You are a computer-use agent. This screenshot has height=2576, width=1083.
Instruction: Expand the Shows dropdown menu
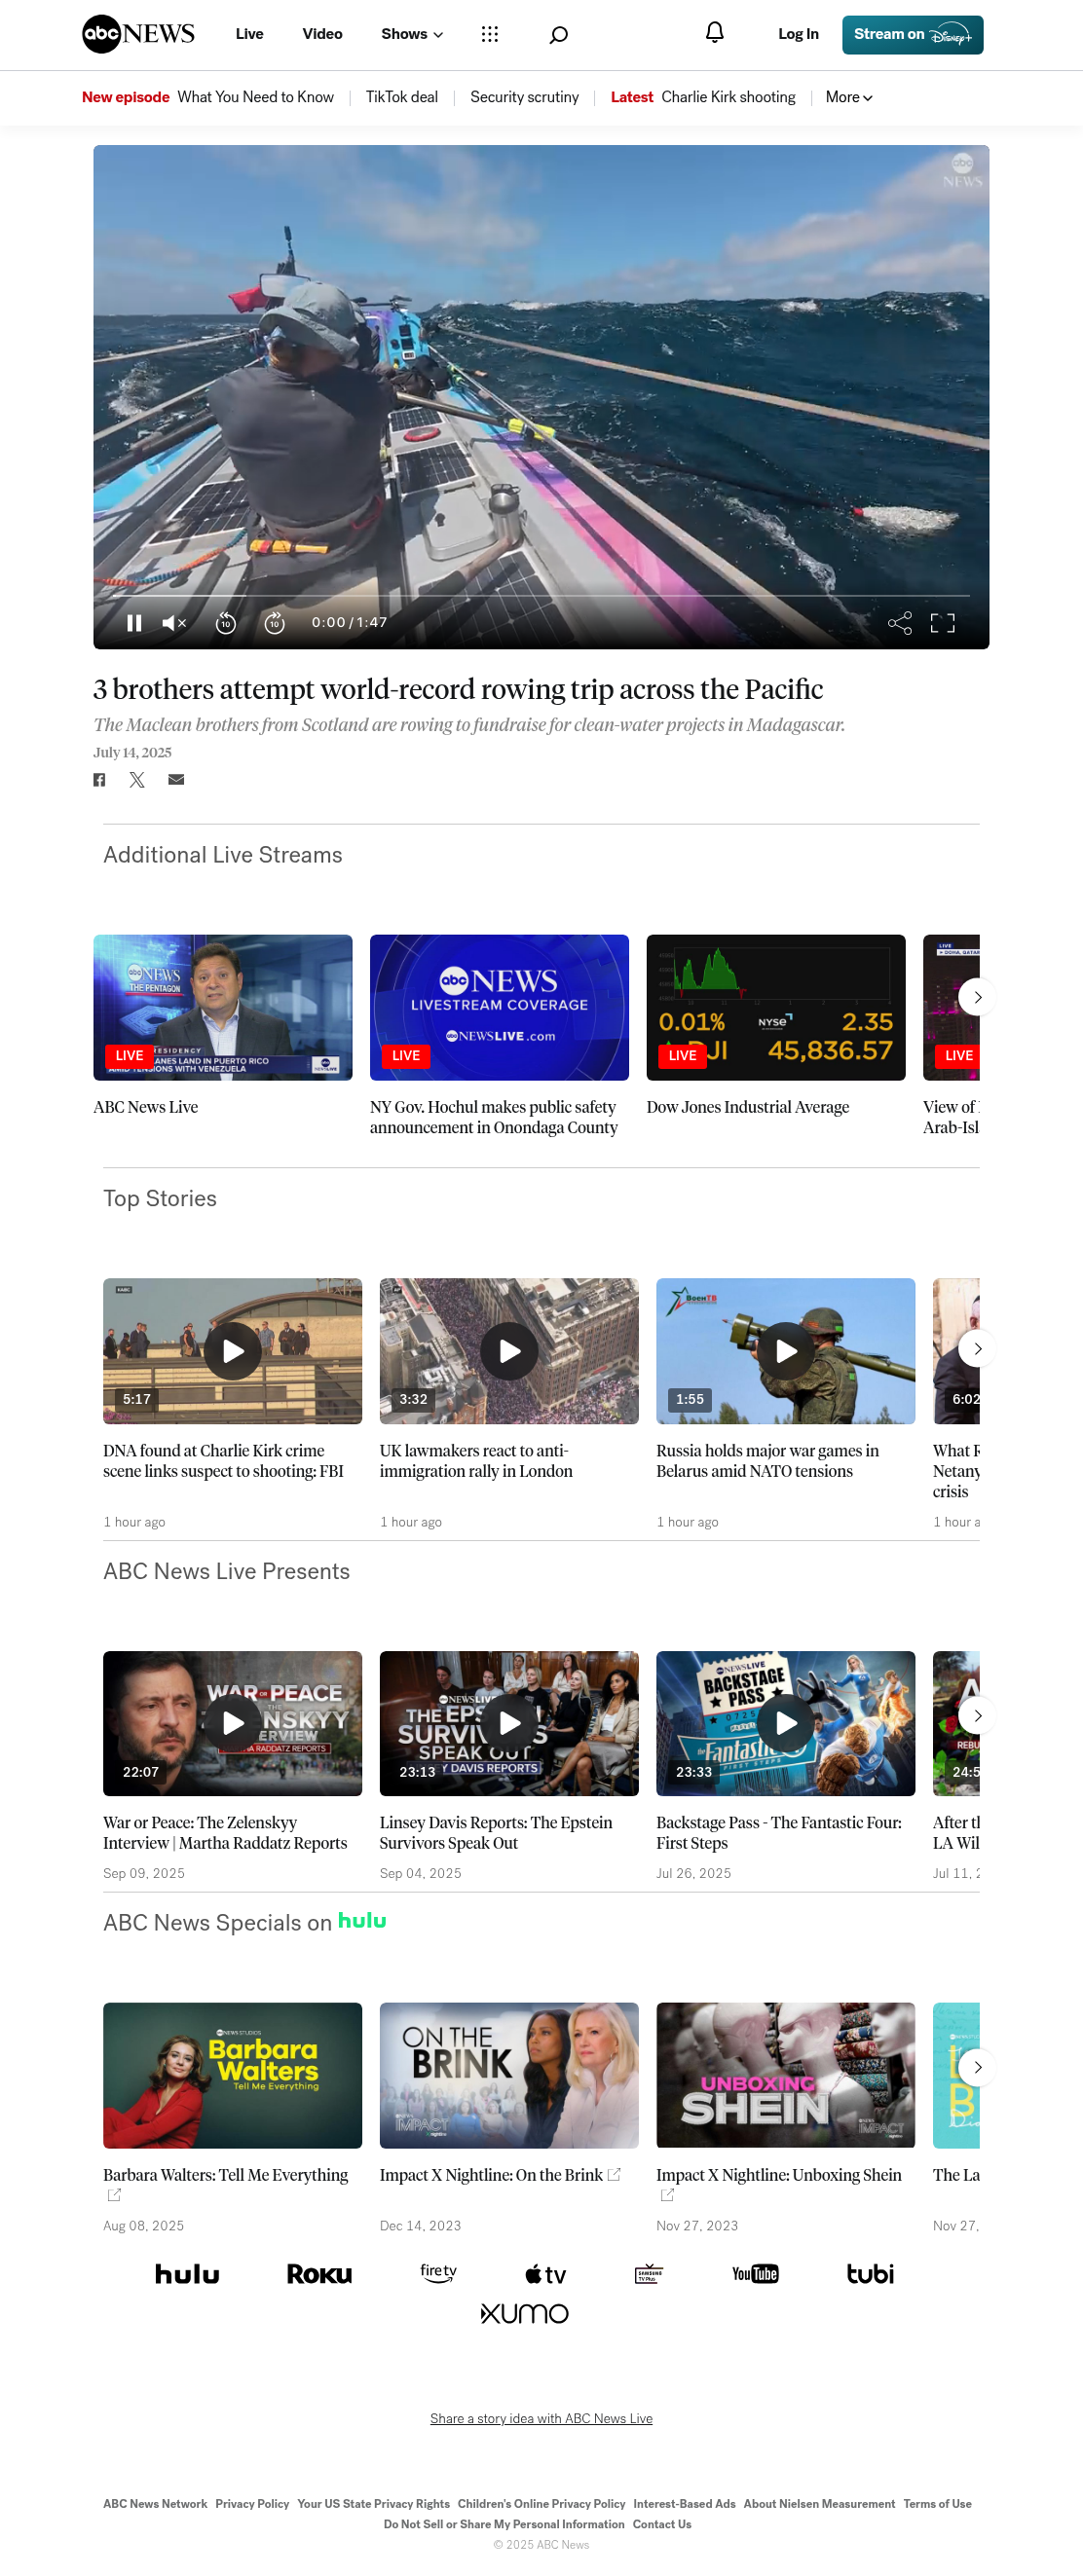[x=411, y=34]
